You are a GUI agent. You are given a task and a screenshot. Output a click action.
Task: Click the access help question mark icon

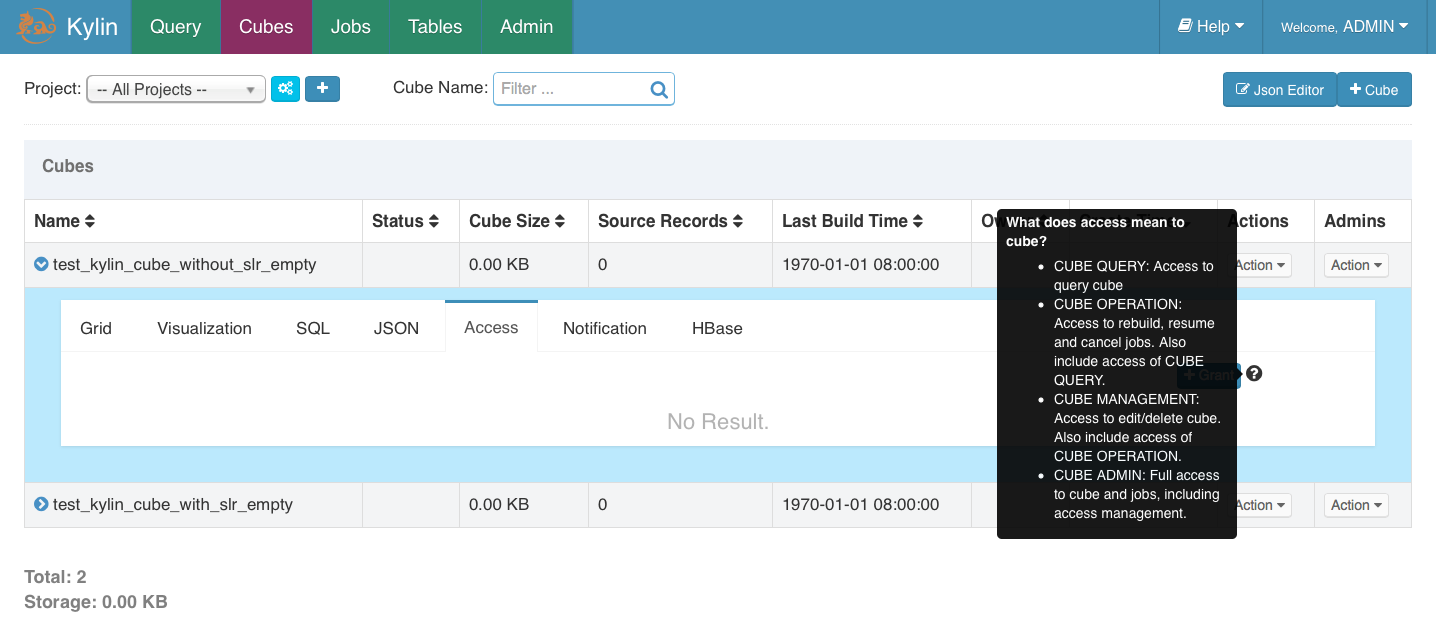(x=1254, y=374)
